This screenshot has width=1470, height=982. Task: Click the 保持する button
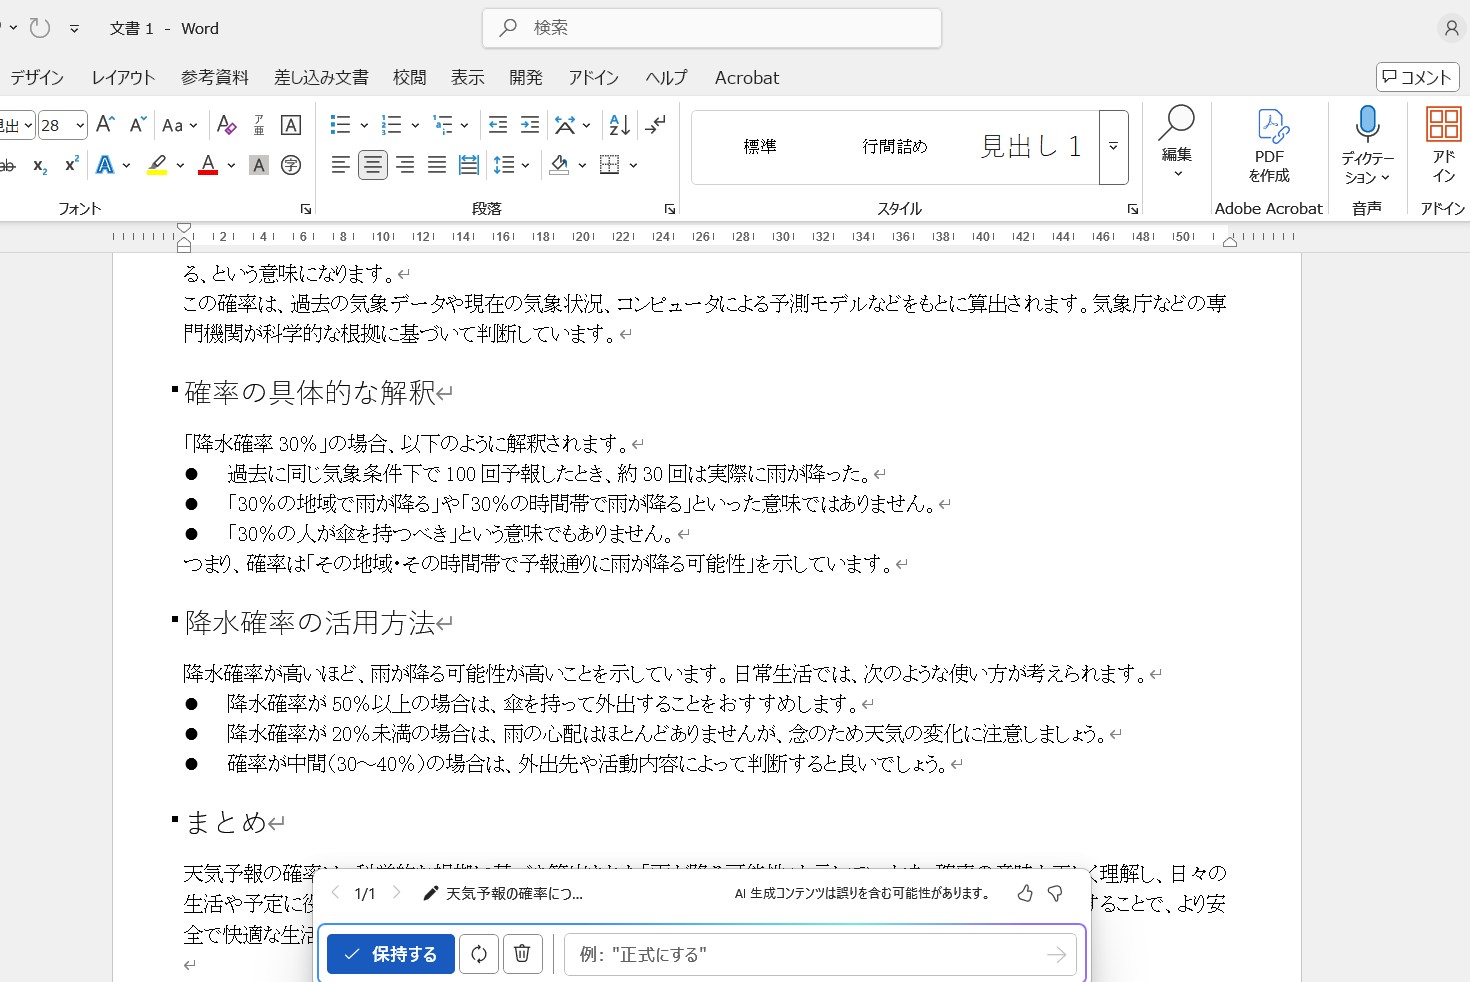(x=391, y=954)
